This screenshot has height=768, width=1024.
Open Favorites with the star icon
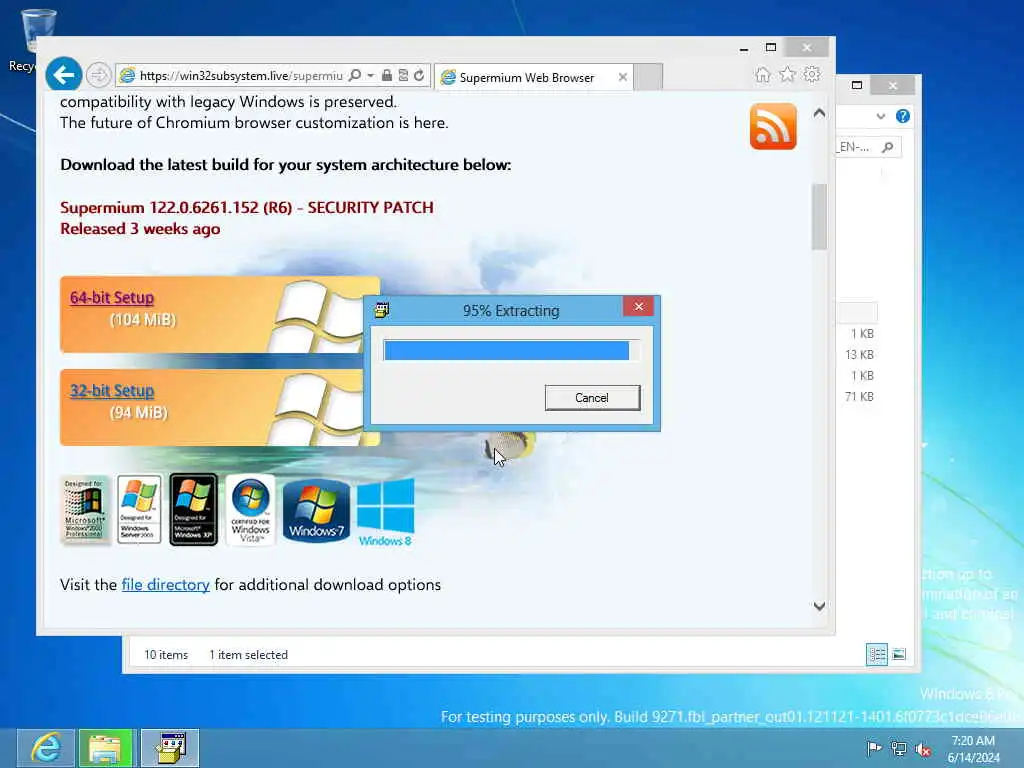click(x=788, y=74)
